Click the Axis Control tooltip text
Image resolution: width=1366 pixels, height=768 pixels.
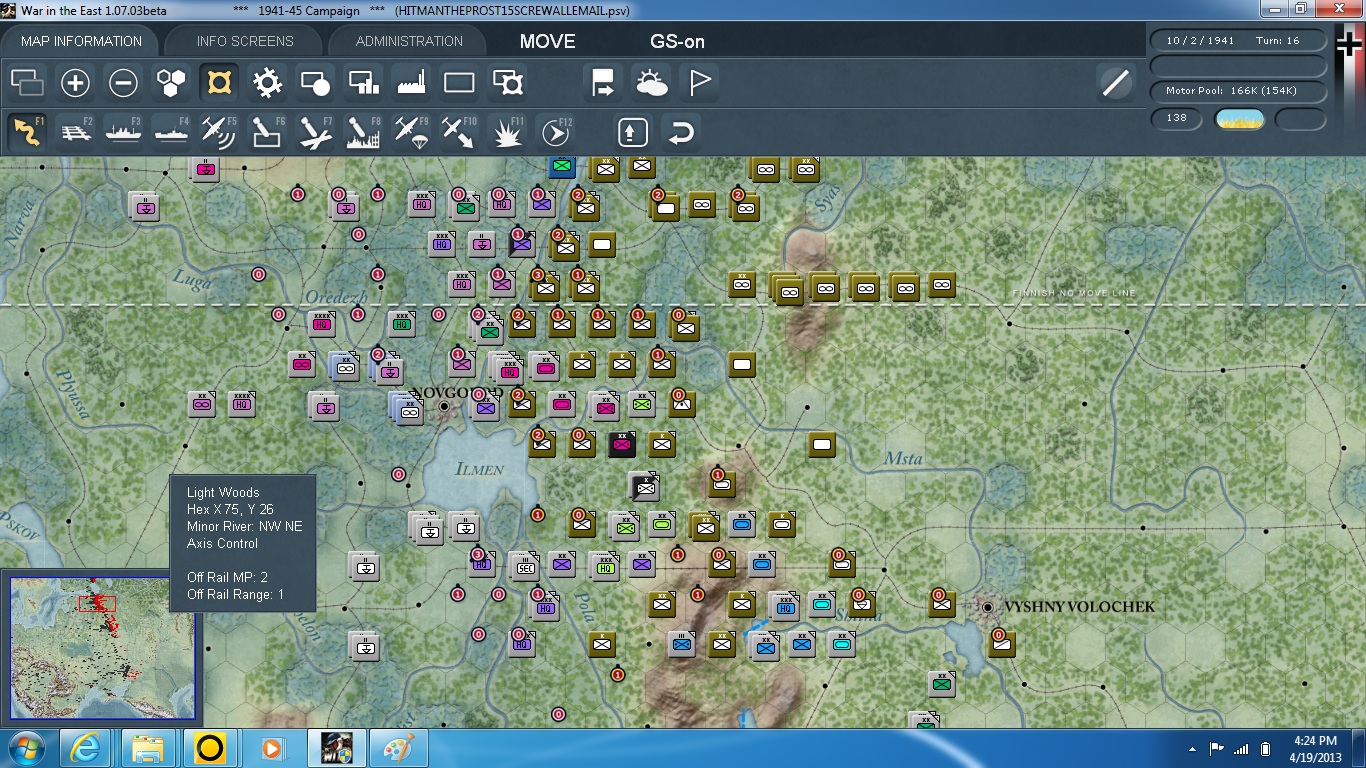click(222, 543)
